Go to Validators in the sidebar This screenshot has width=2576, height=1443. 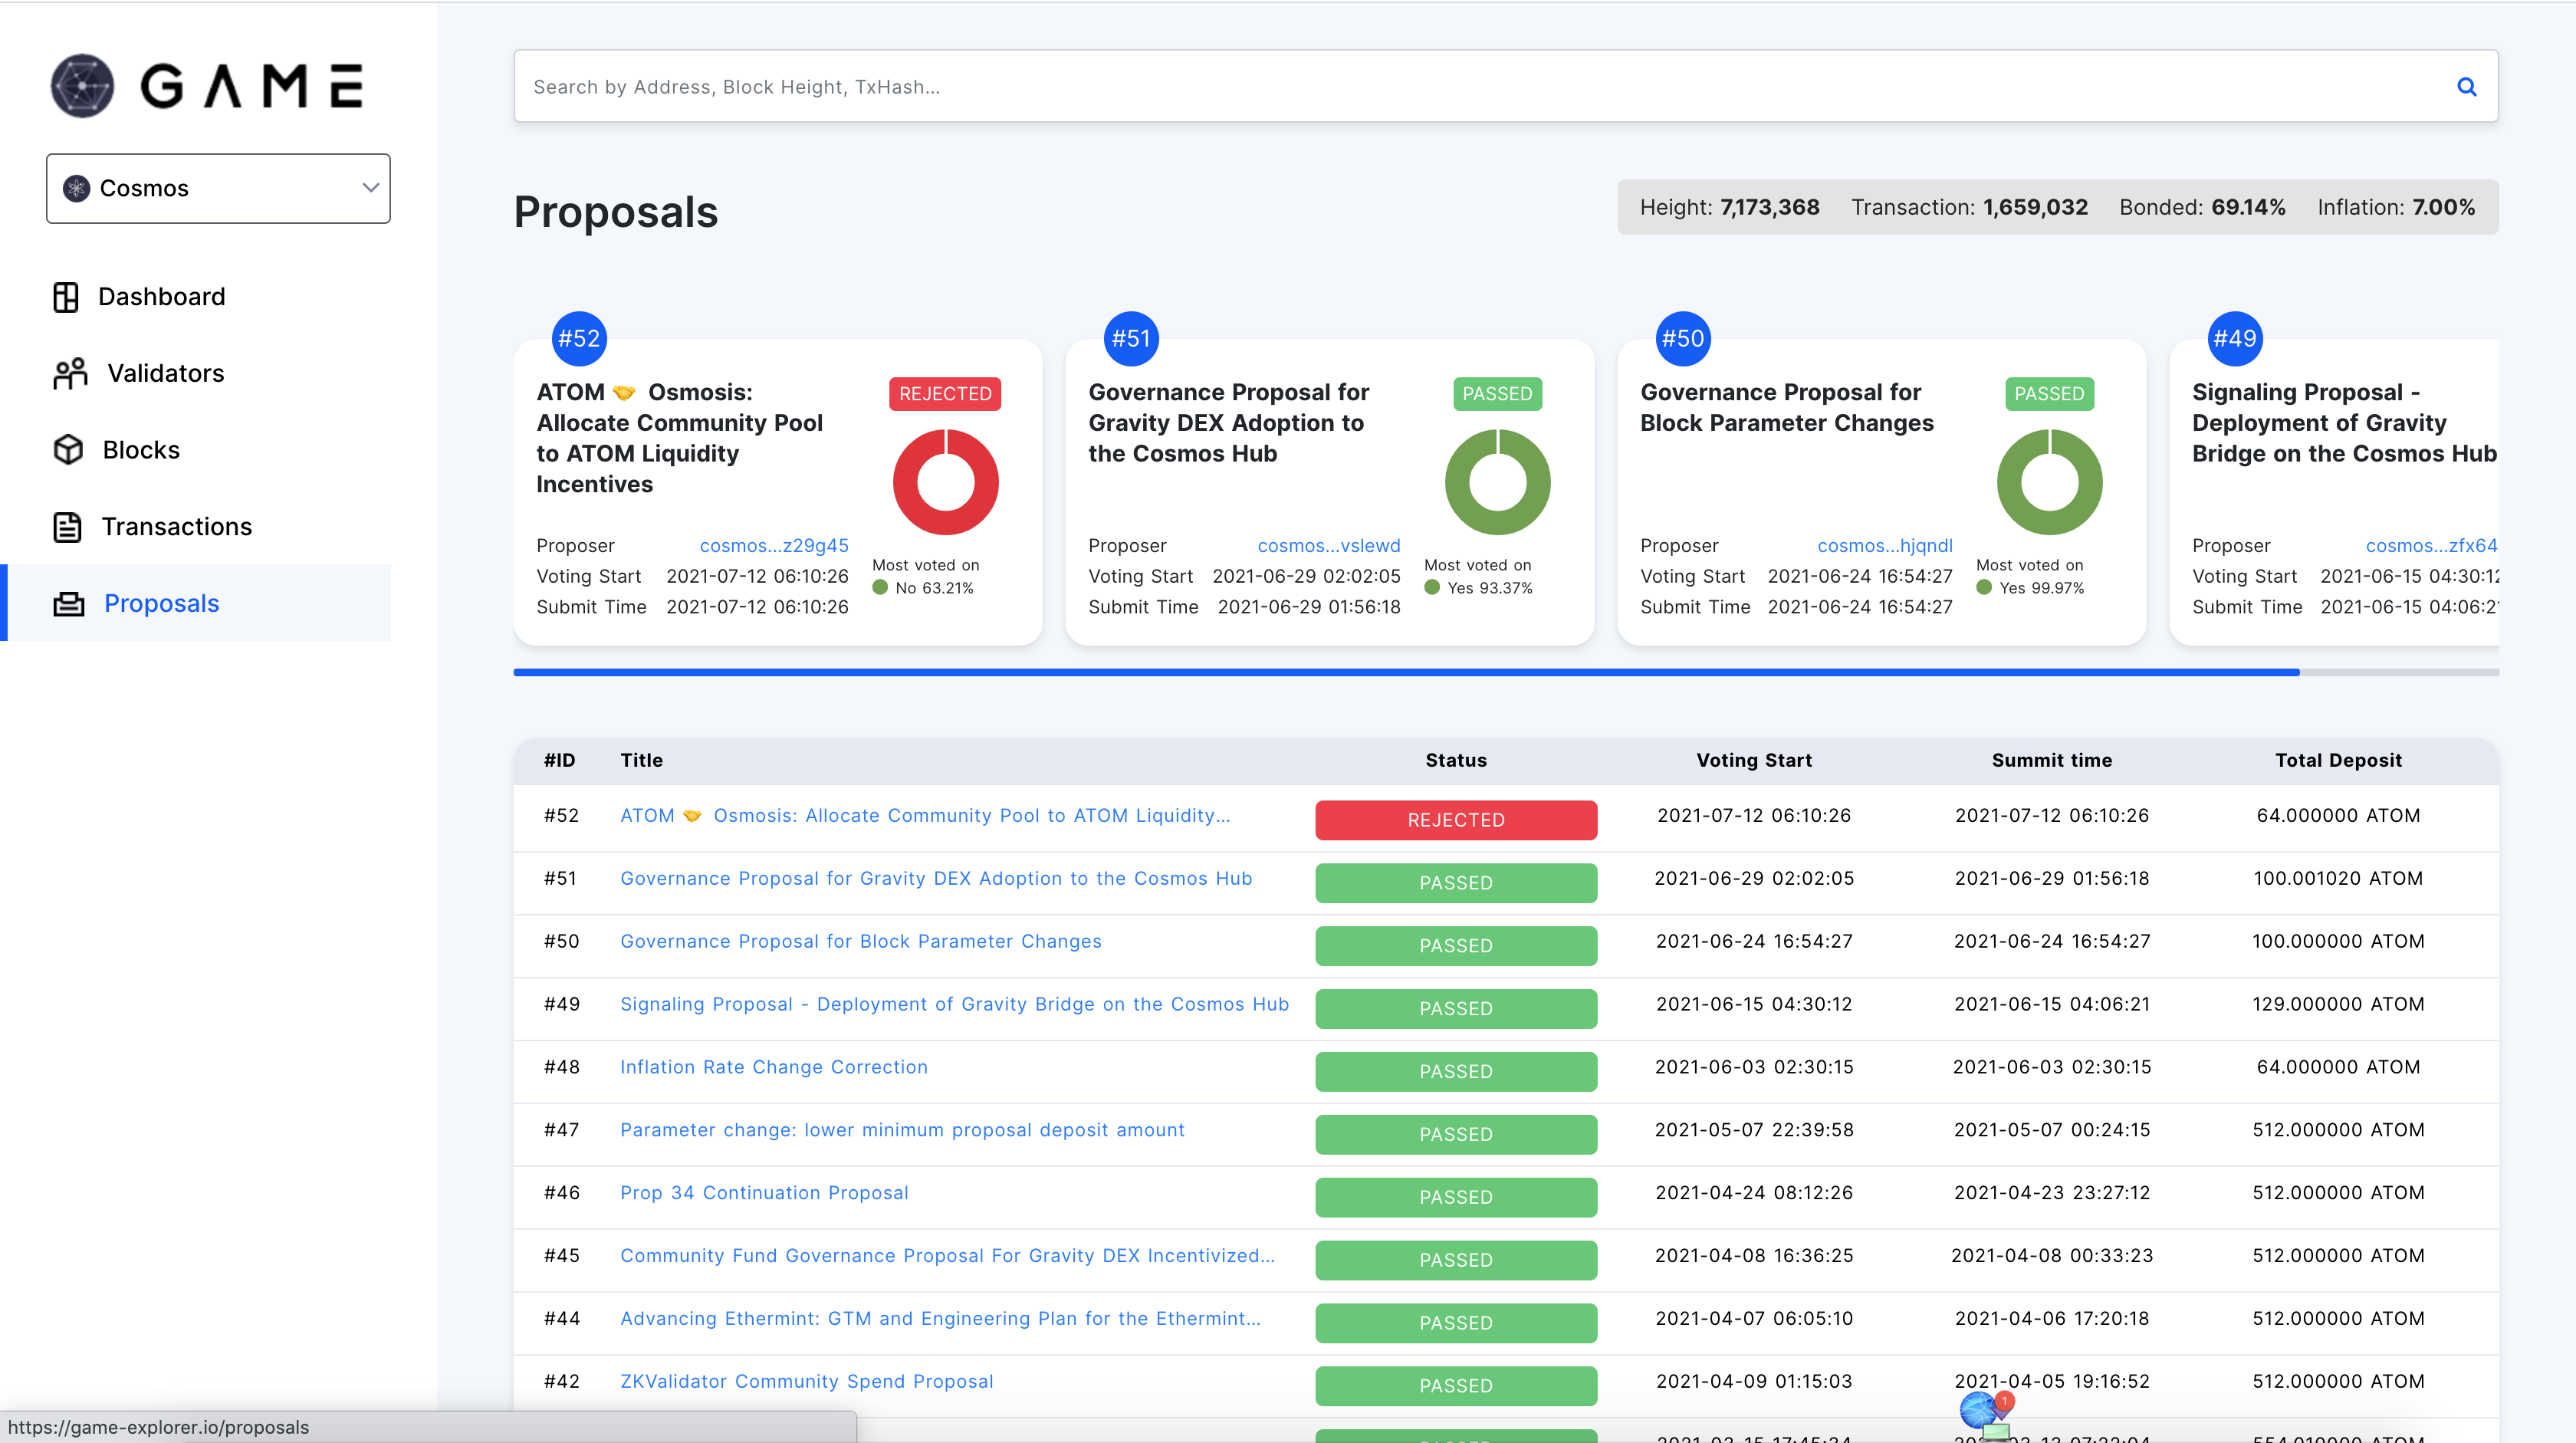pyautogui.click(x=165, y=374)
